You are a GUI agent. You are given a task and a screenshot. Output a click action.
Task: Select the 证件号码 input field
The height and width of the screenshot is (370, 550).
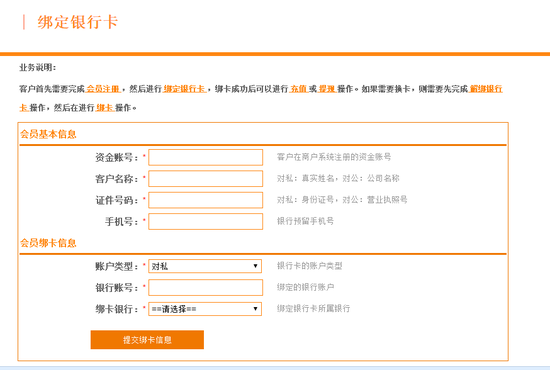(x=206, y=200)
